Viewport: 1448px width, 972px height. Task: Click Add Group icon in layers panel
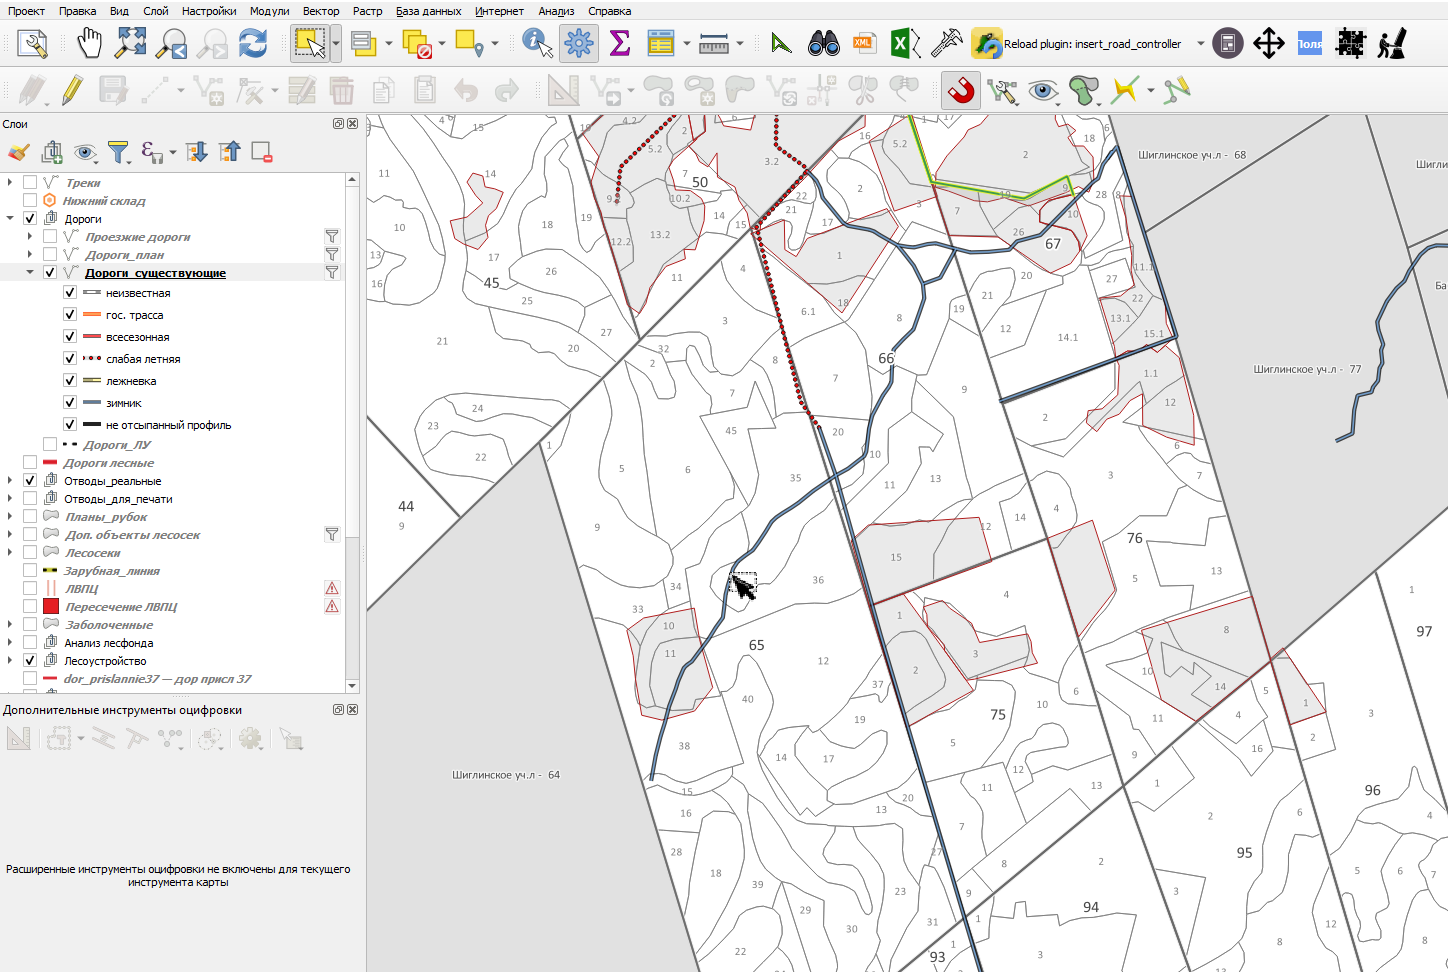pos(52,152)
